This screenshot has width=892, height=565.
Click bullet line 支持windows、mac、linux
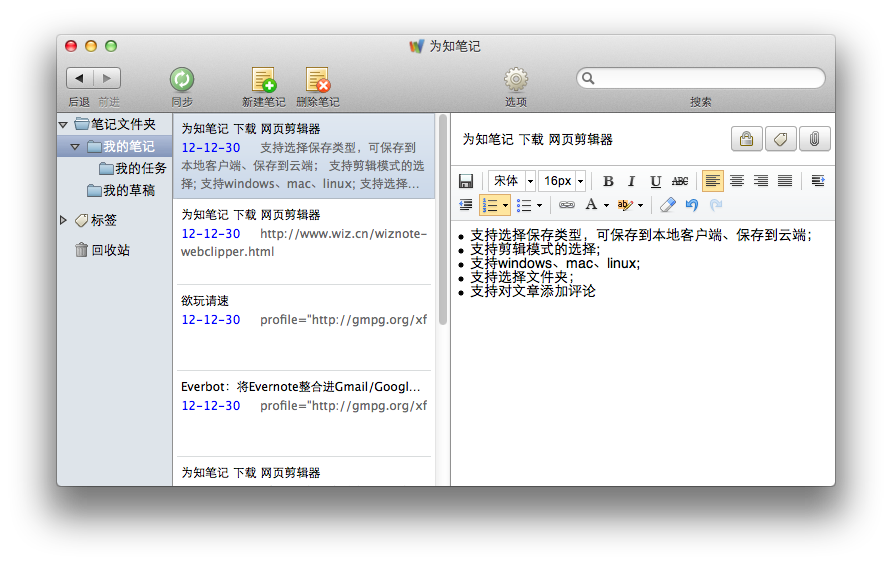pos(555,263)
